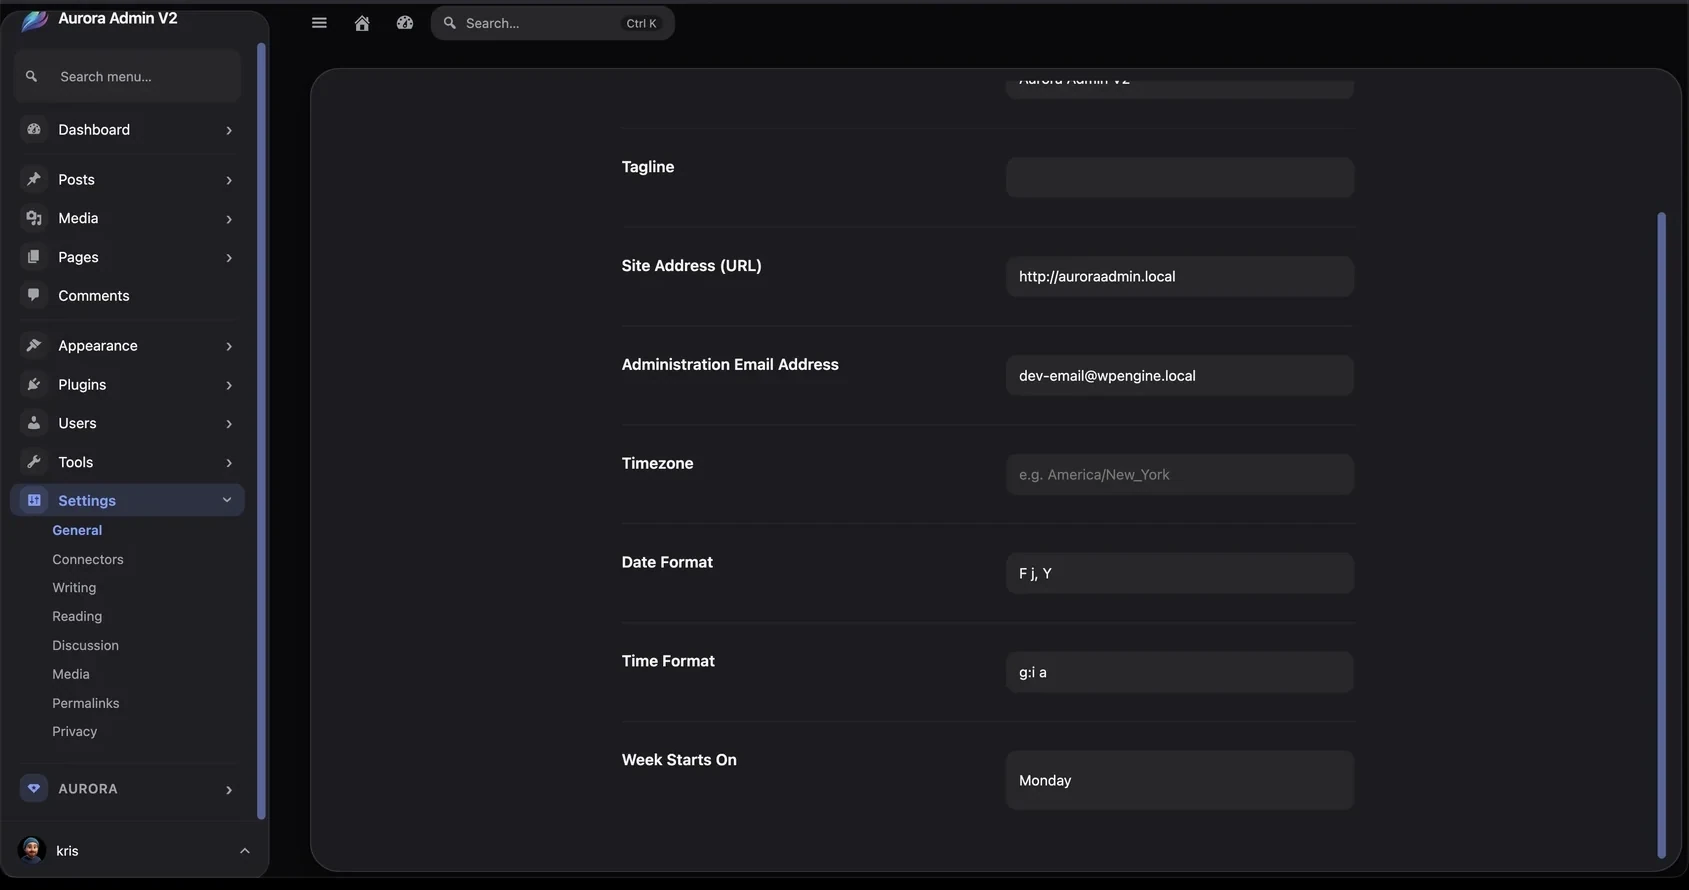Open Reading settings submenu item
1689x890 pixels.
(x=77, y=616)
